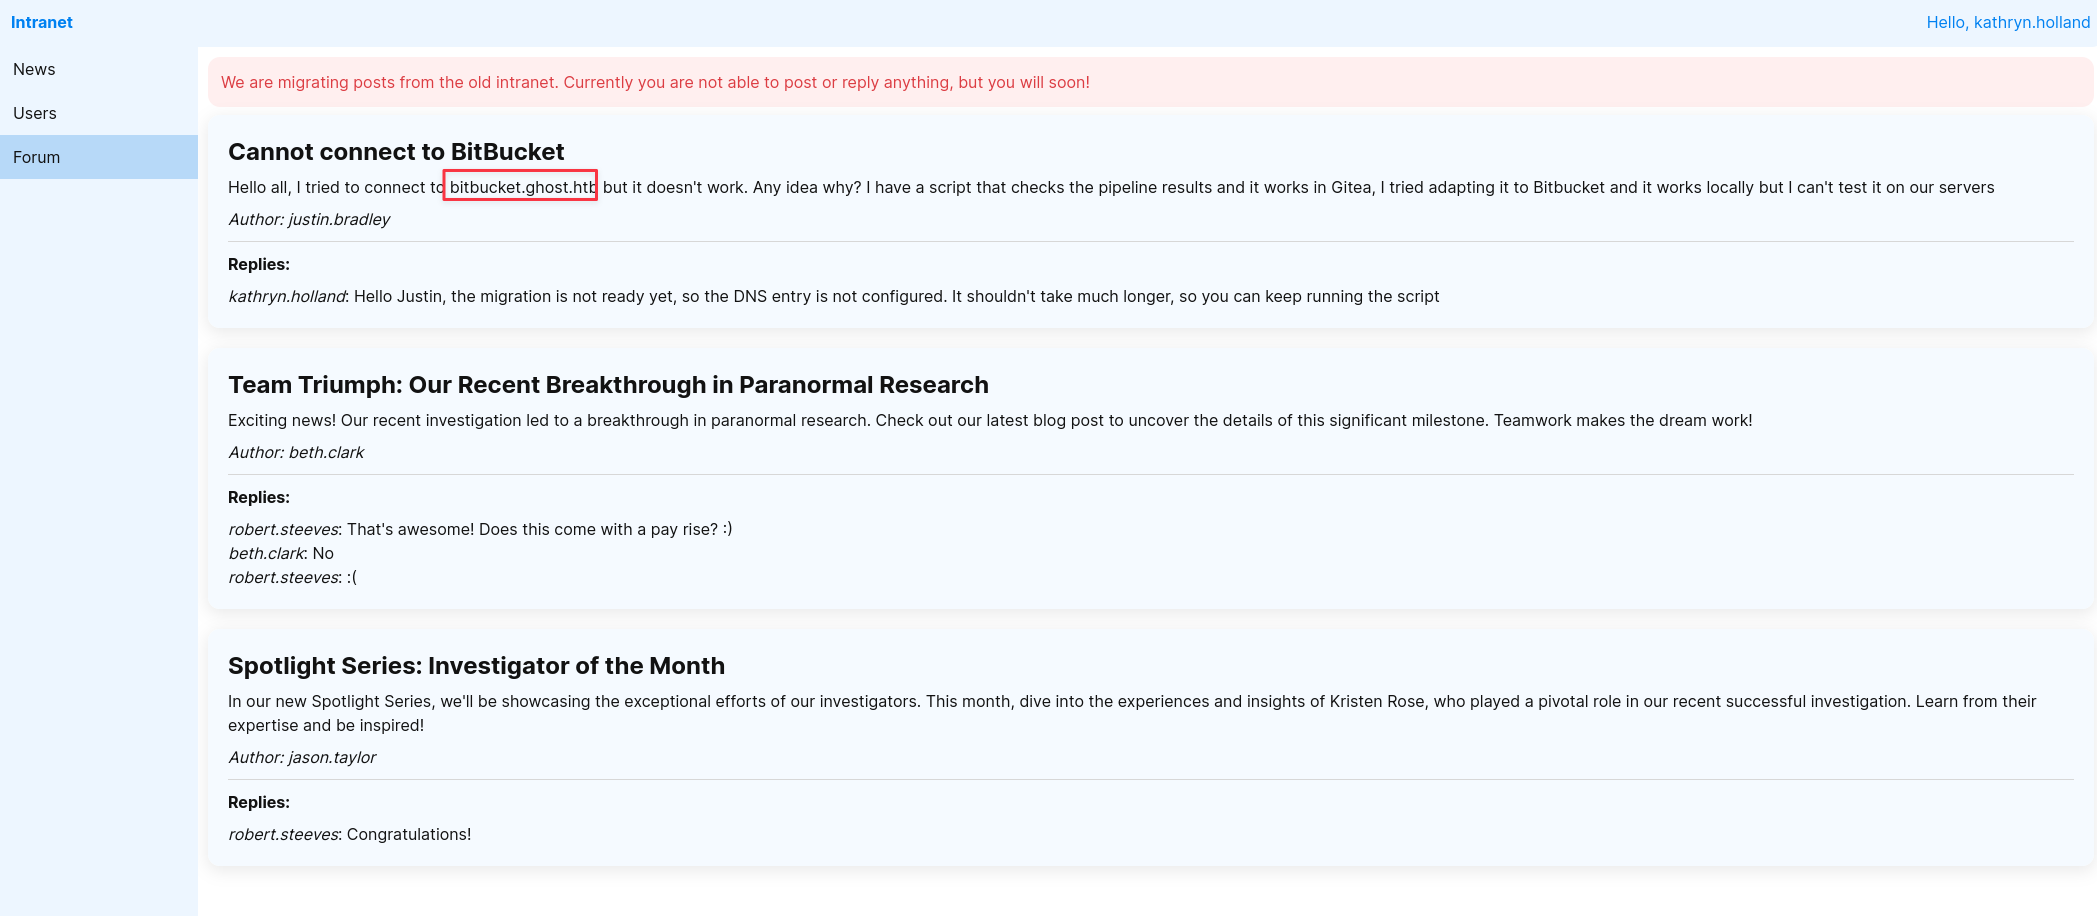Image resolution: width=2097 pixels, height=916 pixels.
Task: Click the Replies heading under BitBucket post
Action: pyautogui.click(x=259, y=264)
